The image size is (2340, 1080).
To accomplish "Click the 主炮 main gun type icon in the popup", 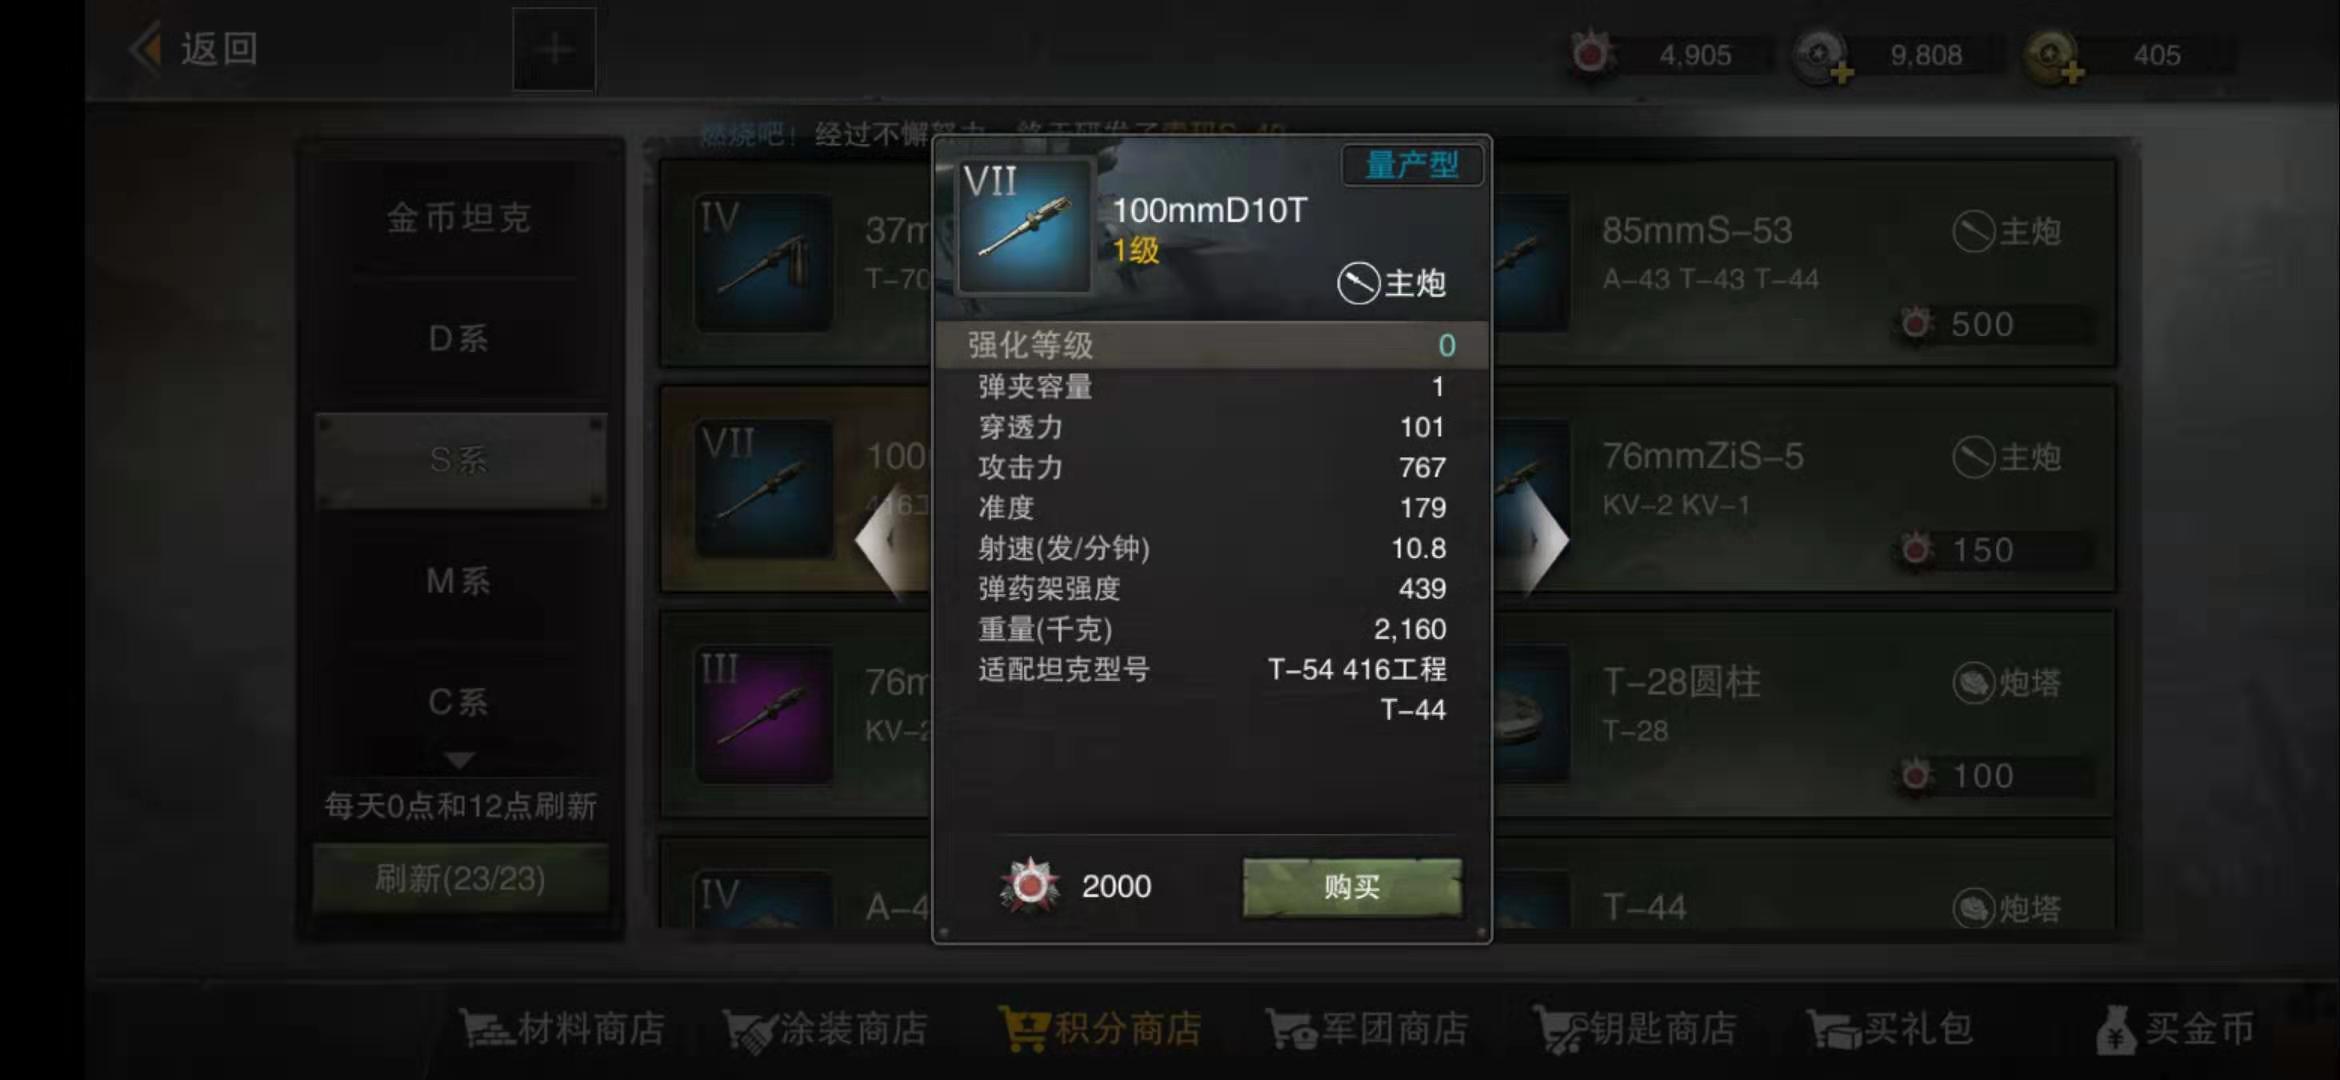I will coord(1358,283).
